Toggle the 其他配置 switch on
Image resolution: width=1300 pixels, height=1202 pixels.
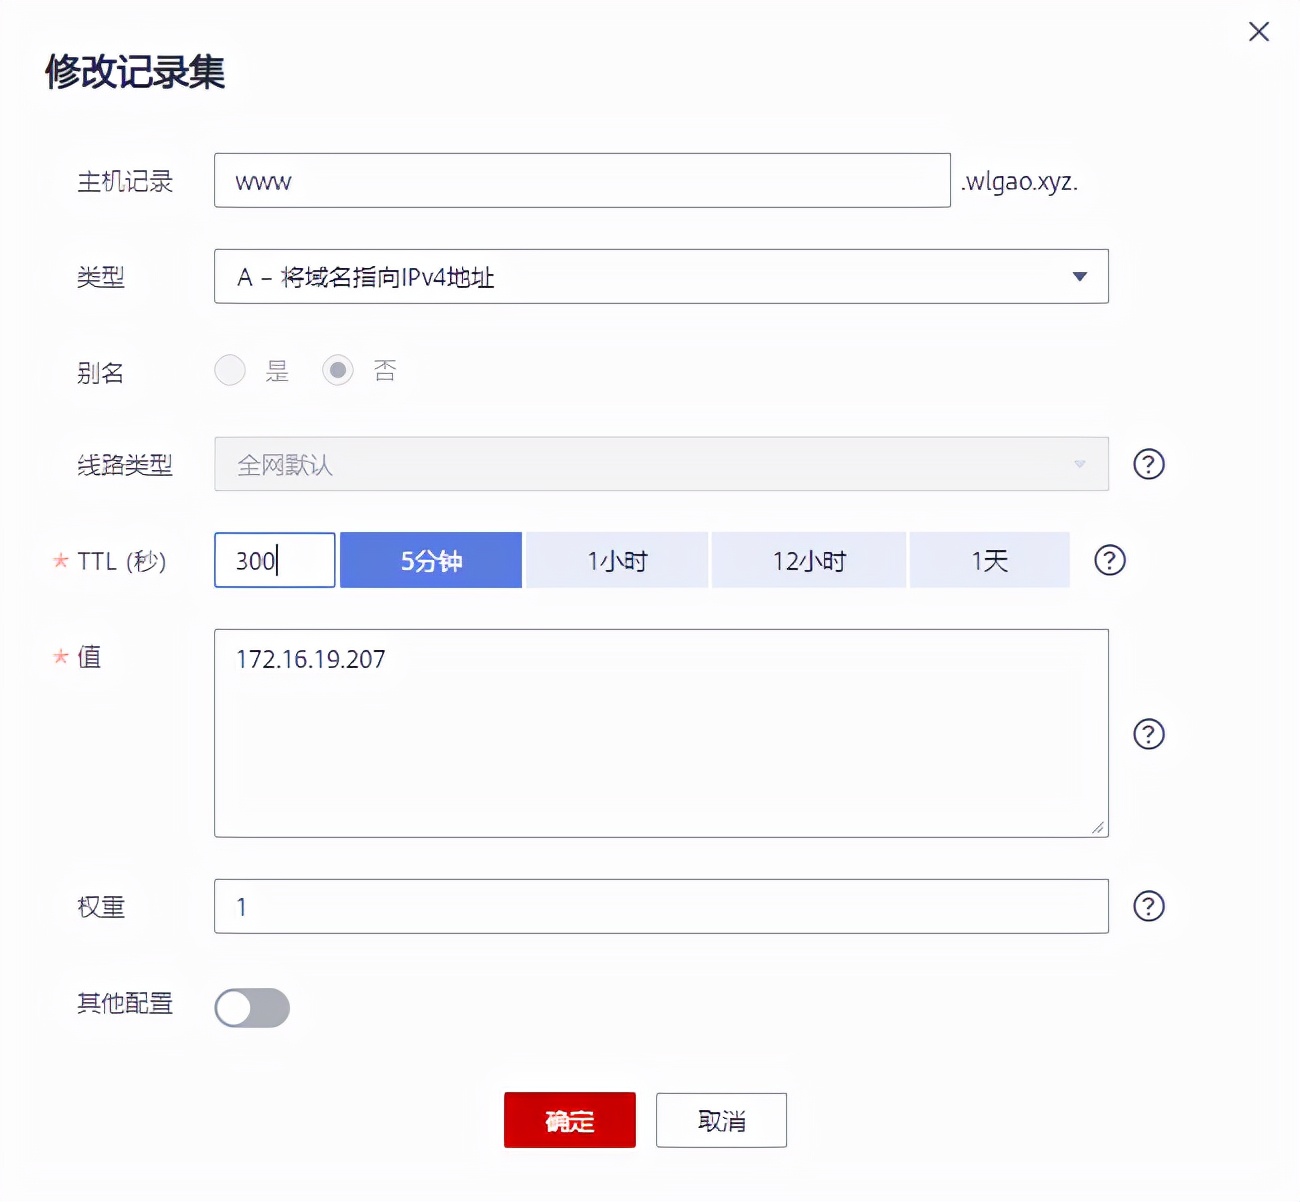click(x=252, y=1008)
